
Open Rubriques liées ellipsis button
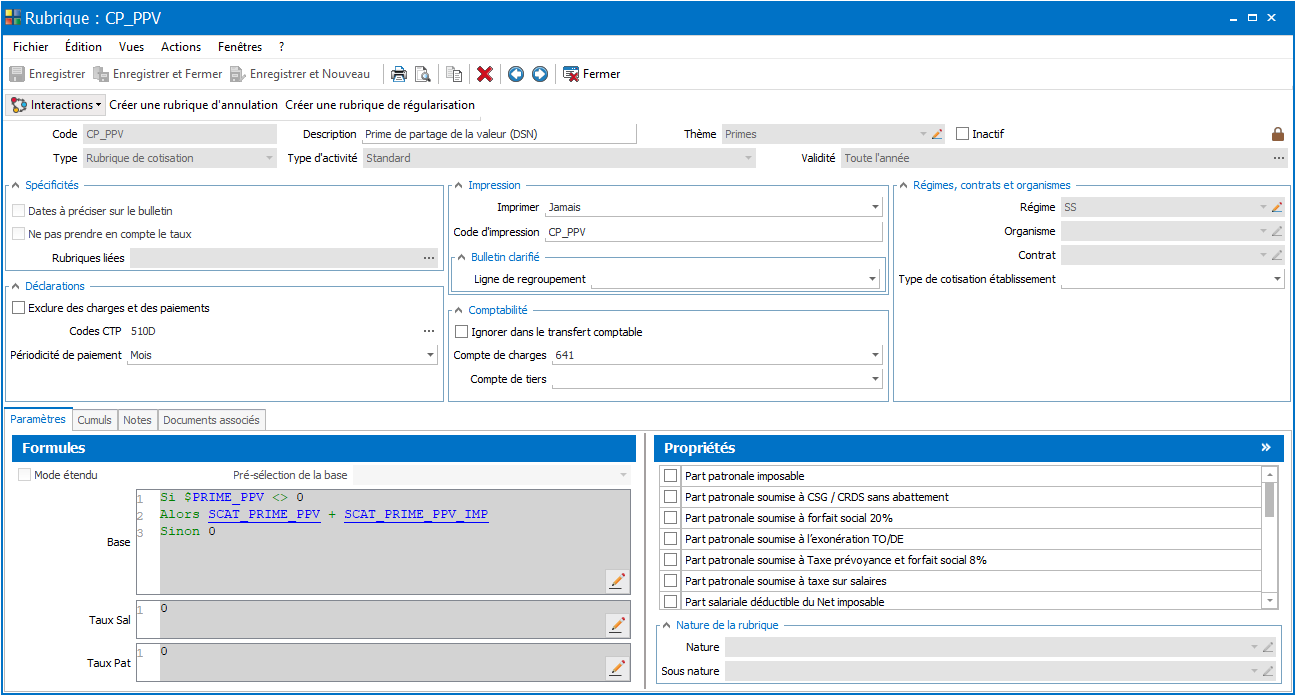coord(429,258)
